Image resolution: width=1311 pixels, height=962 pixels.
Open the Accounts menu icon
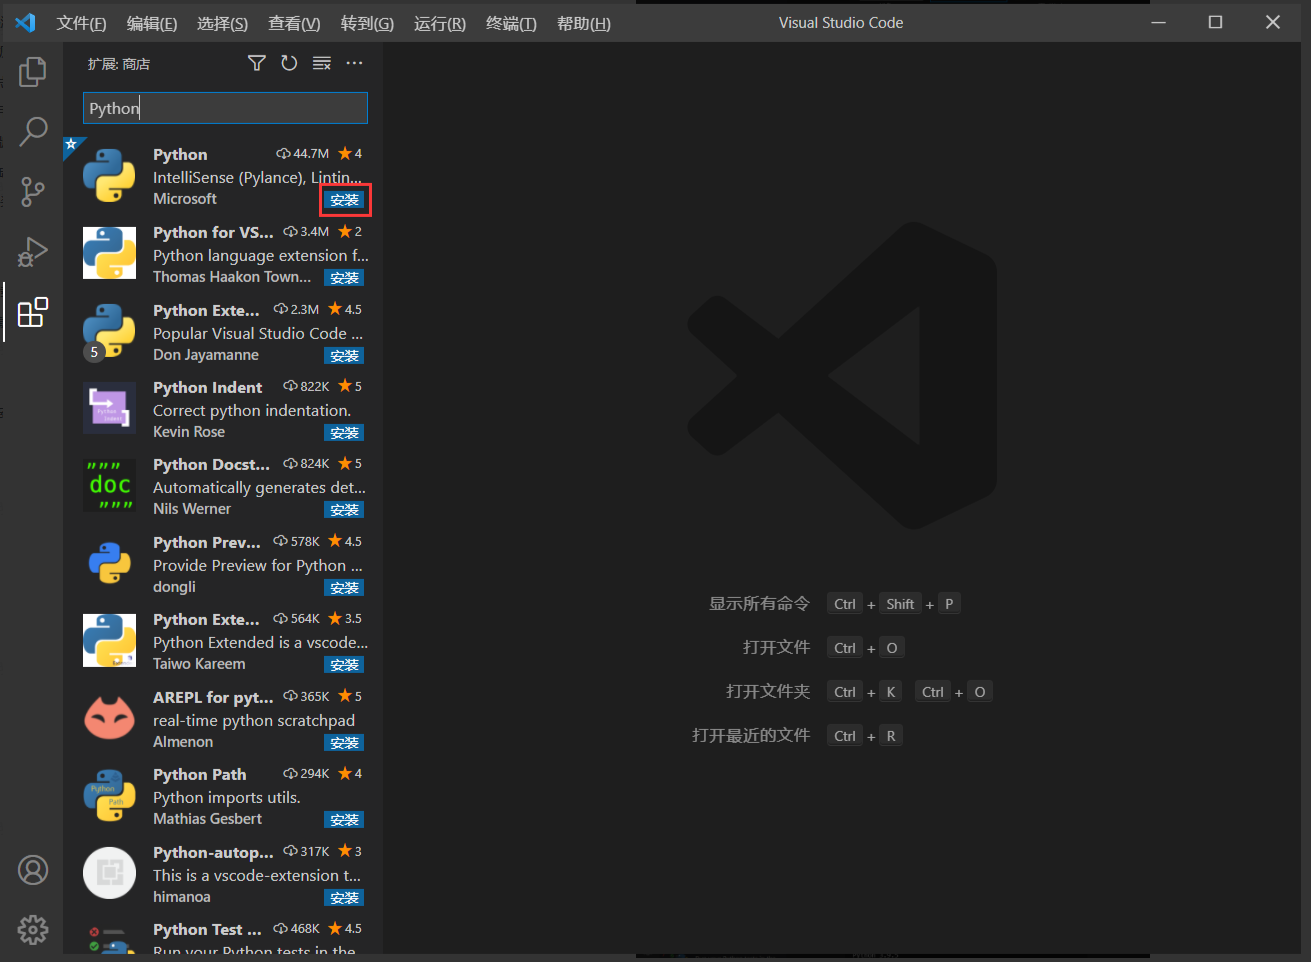[33, 870]
